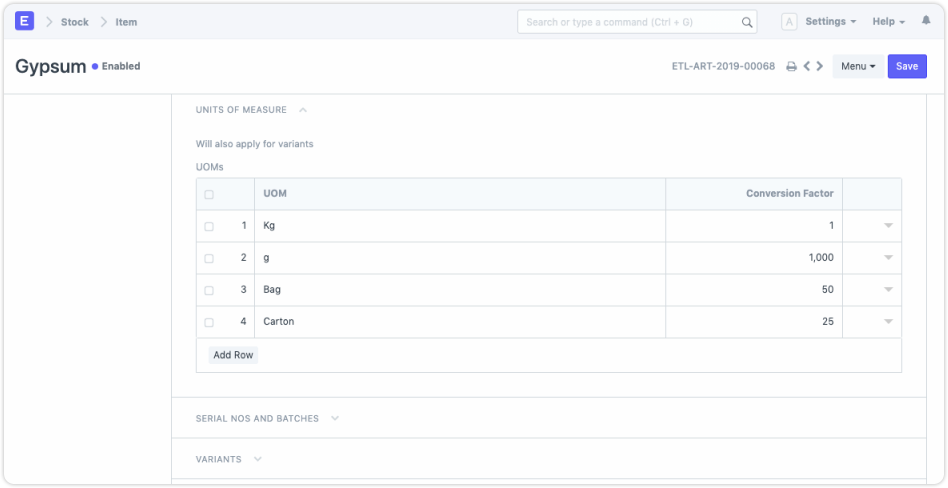Click the user avatar letter A
Screen dimensions: 948x488
click(x=789, y=22)
